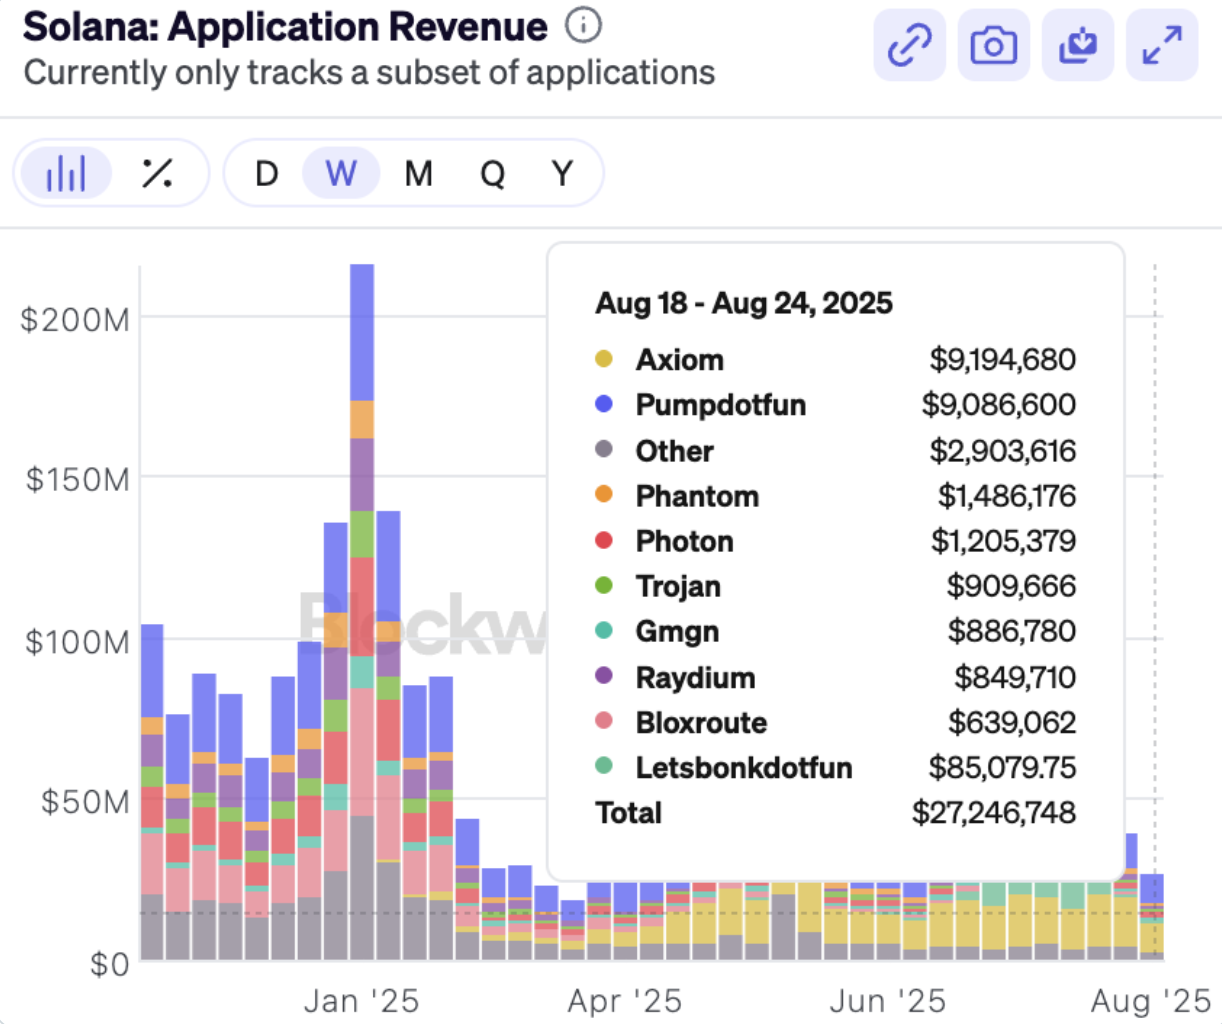Click the Trojan value $909,666
Viewport: 1222px width, 1024px height.
click(x=1012, y=586)
